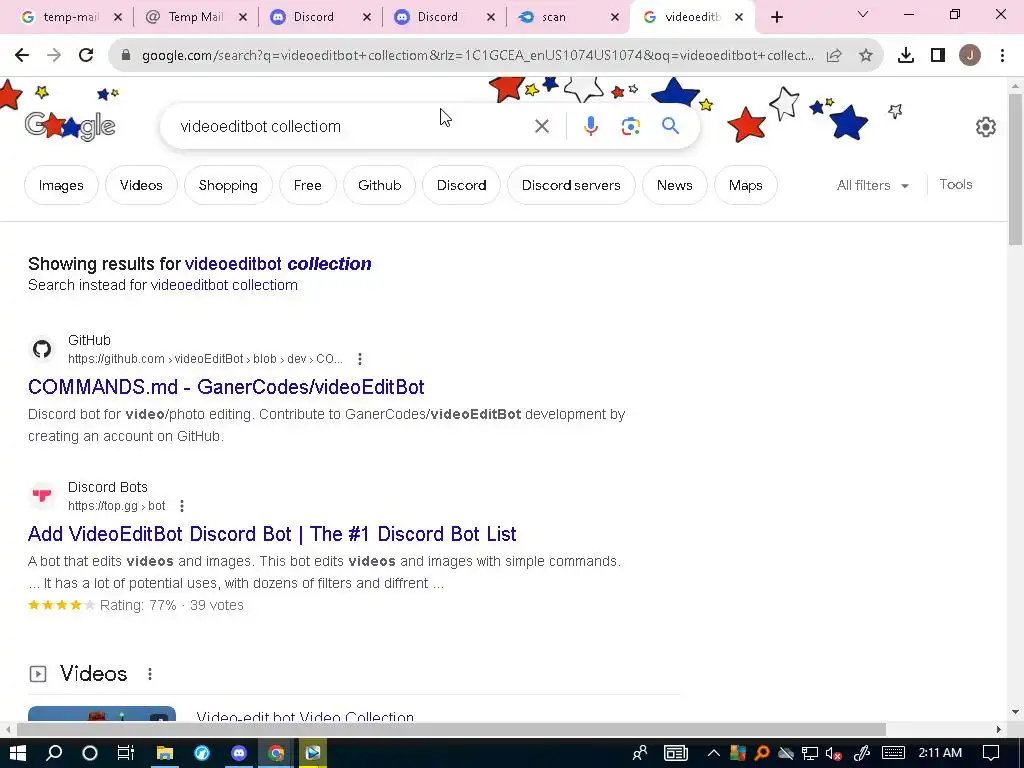Click the vertical page scrollbar
The width and height of the screenshot is (1024, 768).
pyautogui.click(x=1015, y=170)
